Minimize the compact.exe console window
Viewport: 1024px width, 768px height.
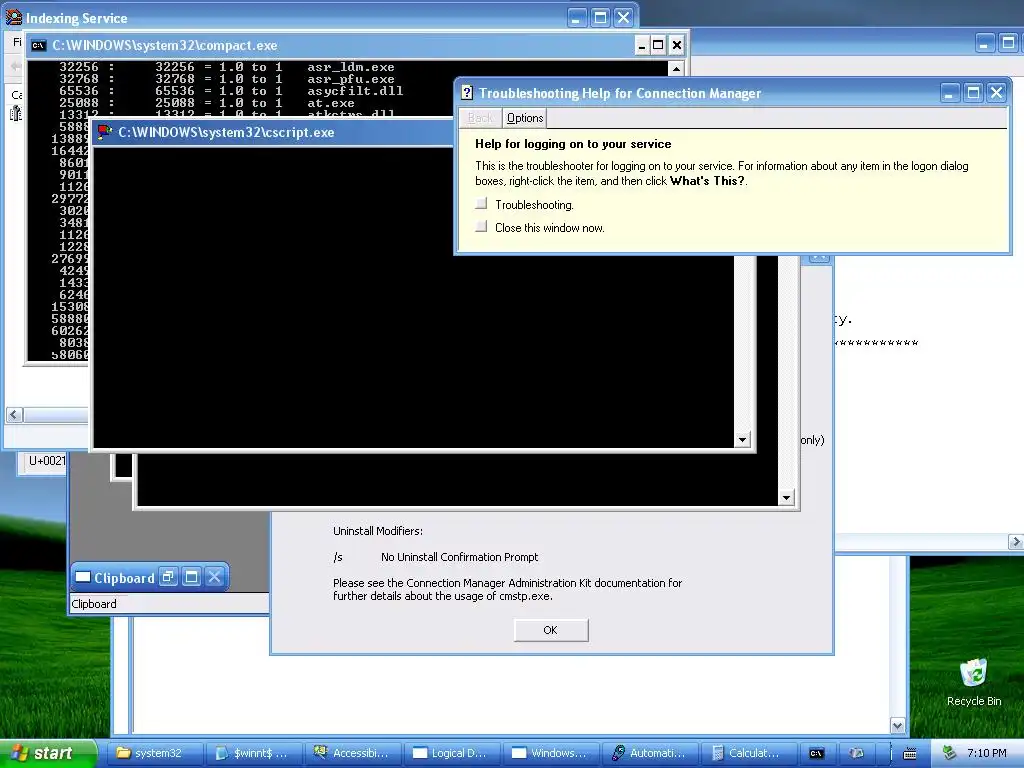[641, 45]
